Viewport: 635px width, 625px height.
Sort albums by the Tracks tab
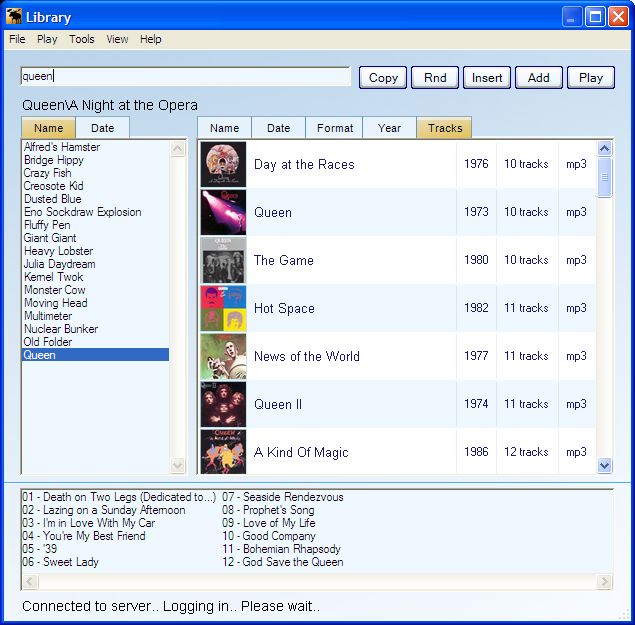click(x=445, y=128)
